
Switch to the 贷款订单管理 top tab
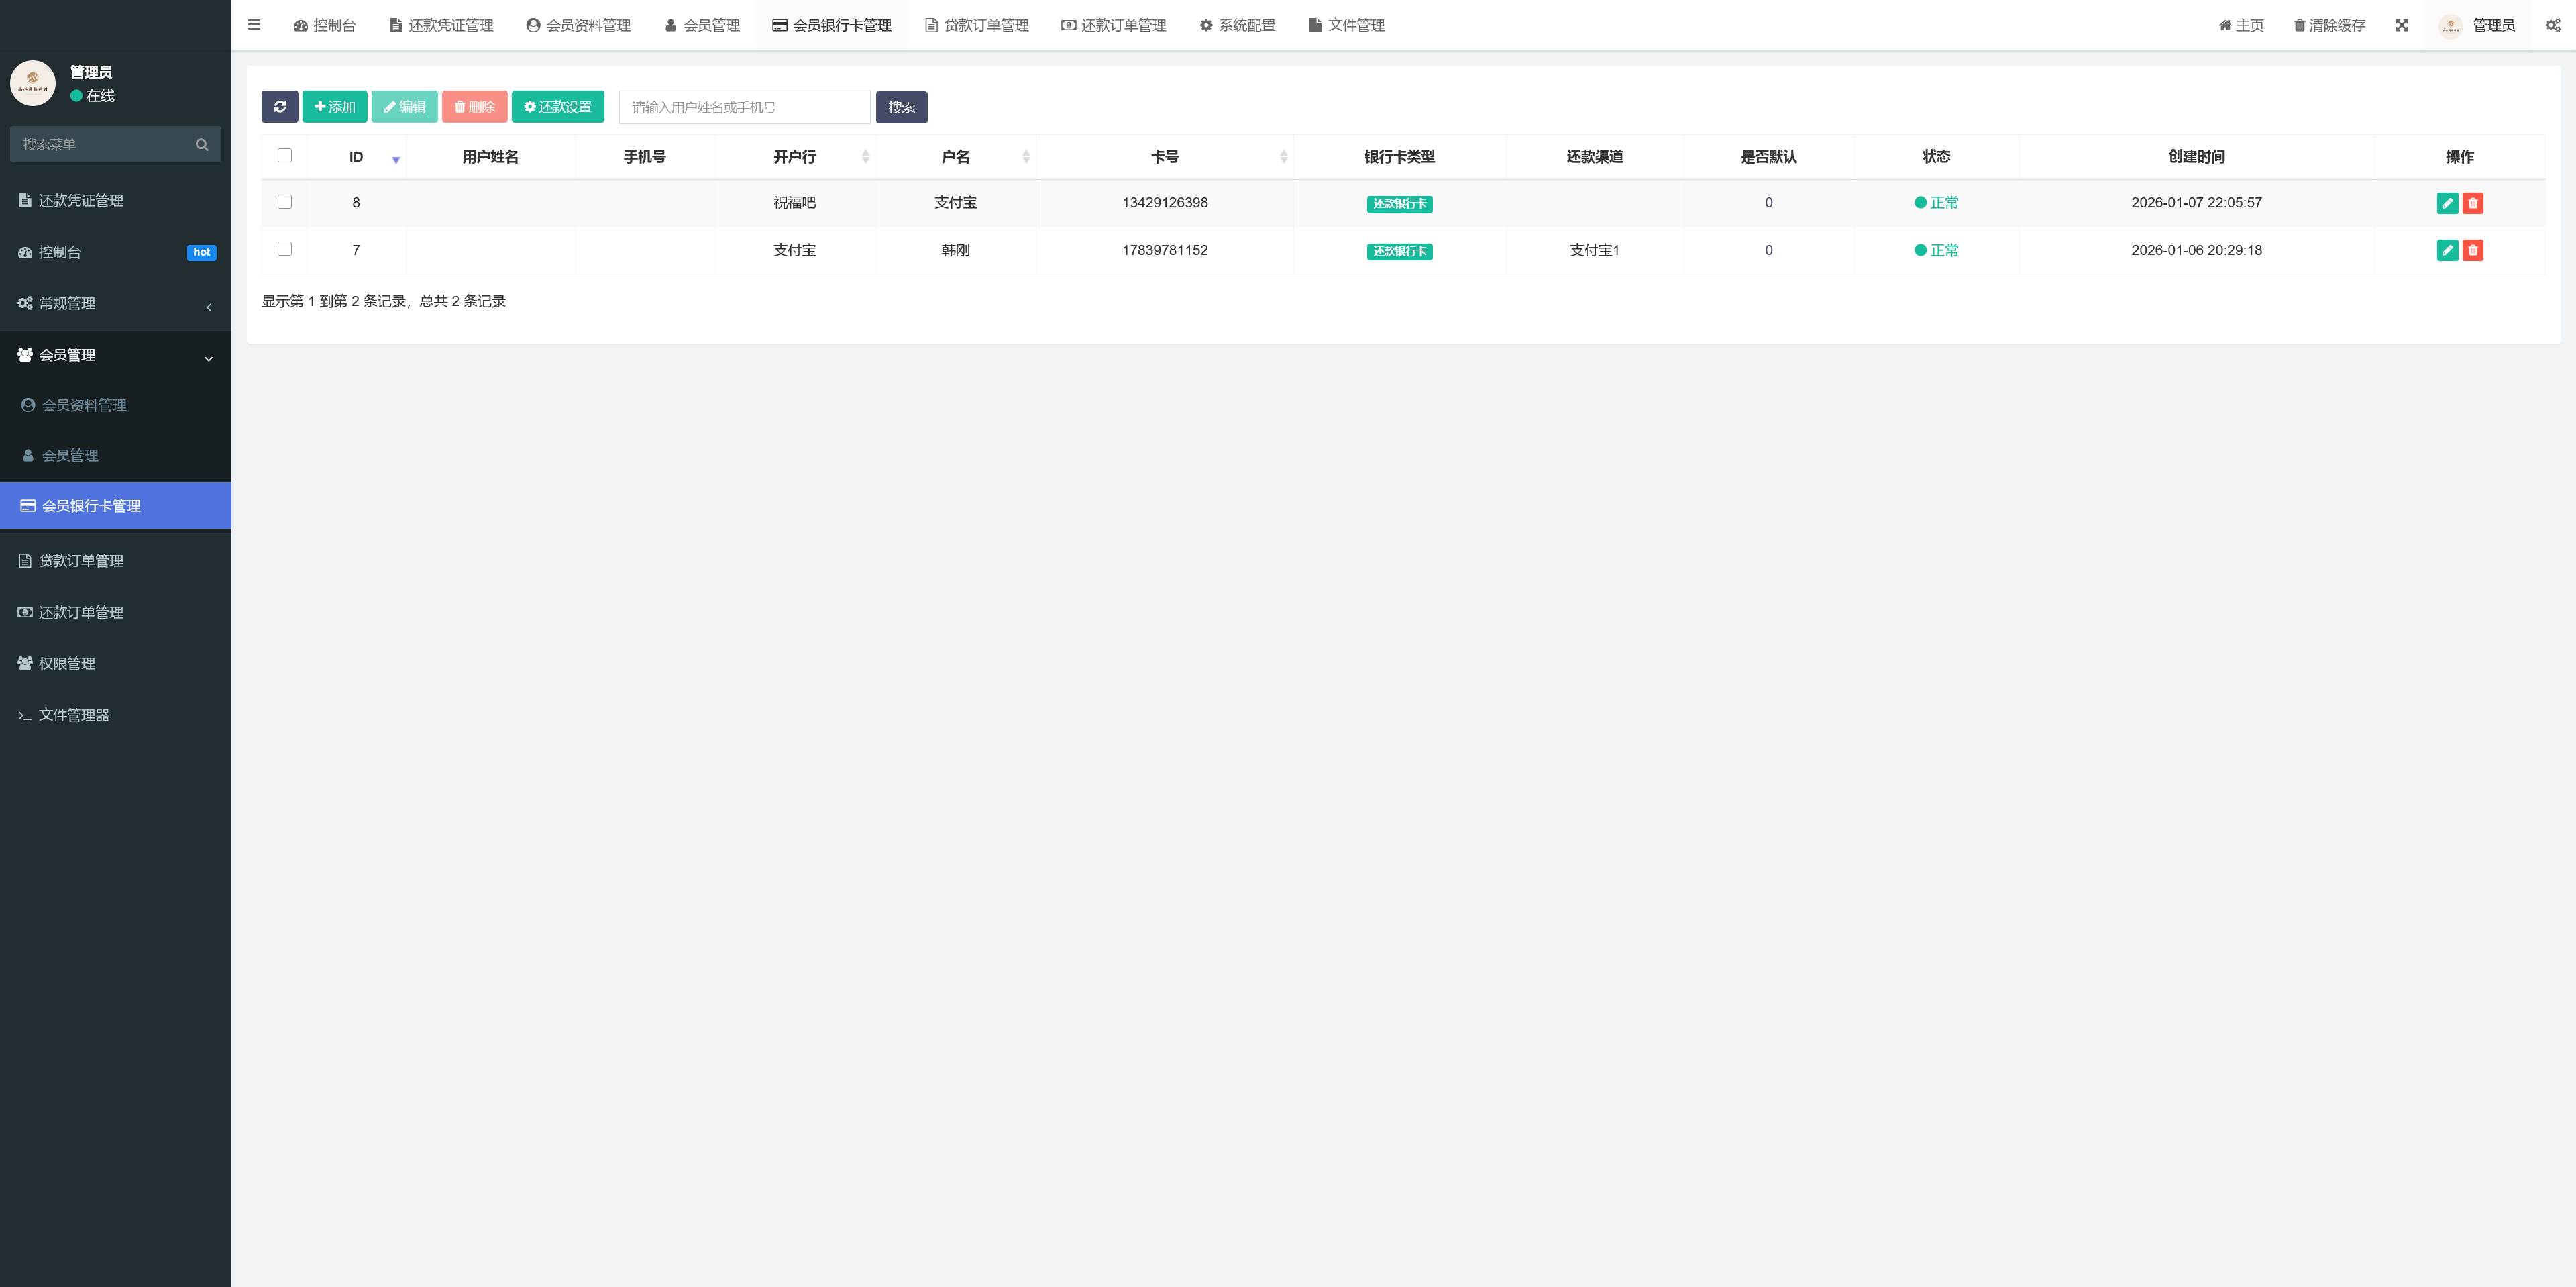coord(976,25)
